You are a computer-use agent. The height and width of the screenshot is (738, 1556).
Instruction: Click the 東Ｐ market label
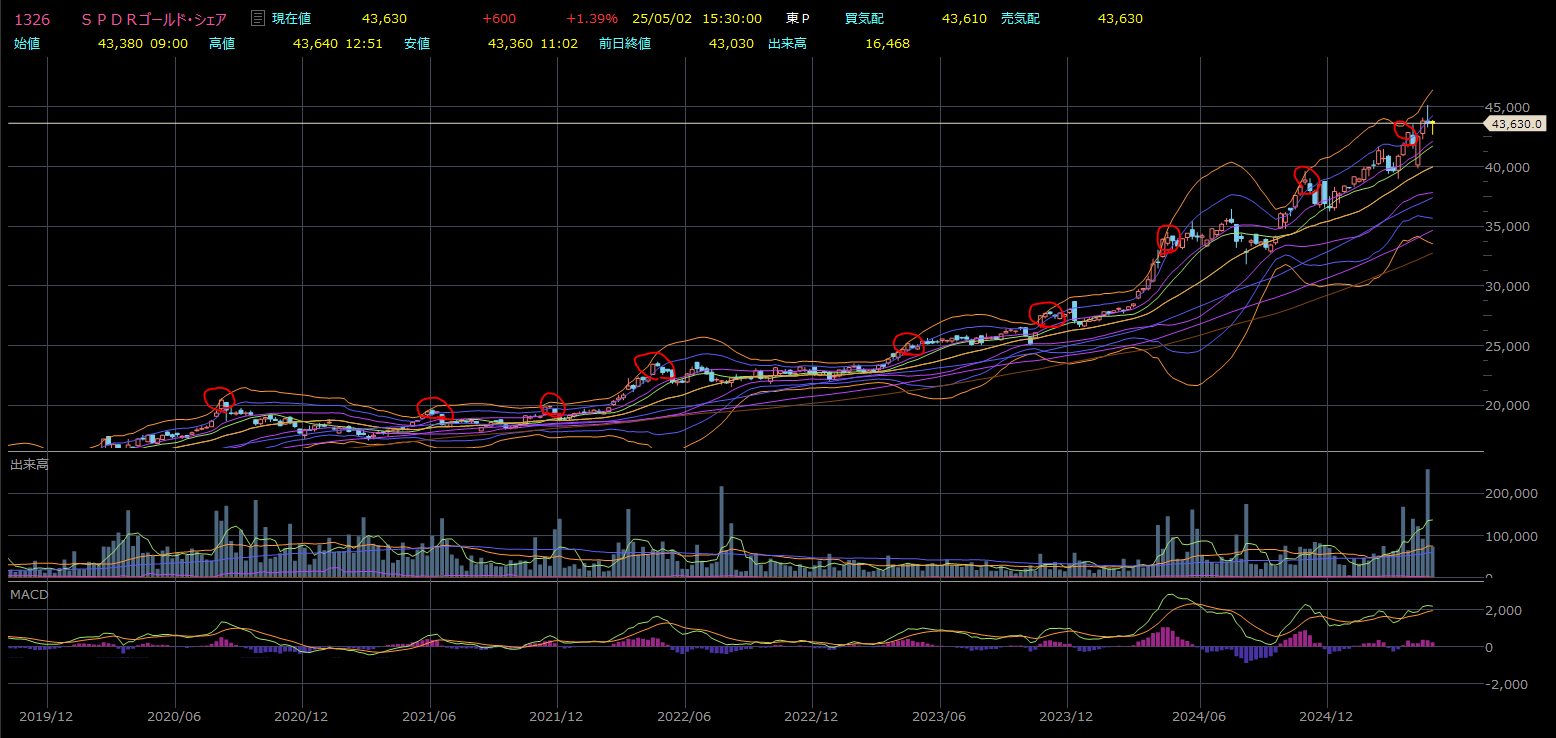tap(798, 19)
